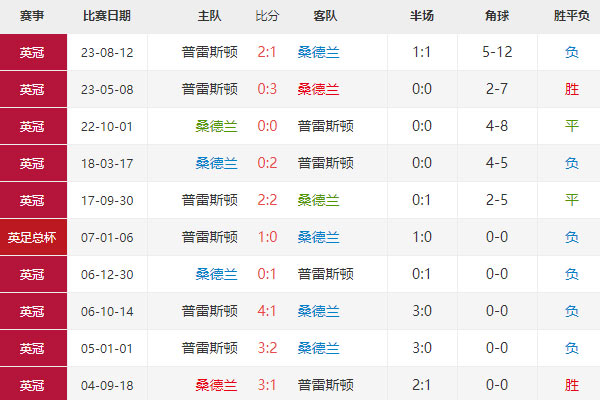The image size is (600, 400).
Task: Click the 比赛日期 column header
Action: (x=109, y=17)
